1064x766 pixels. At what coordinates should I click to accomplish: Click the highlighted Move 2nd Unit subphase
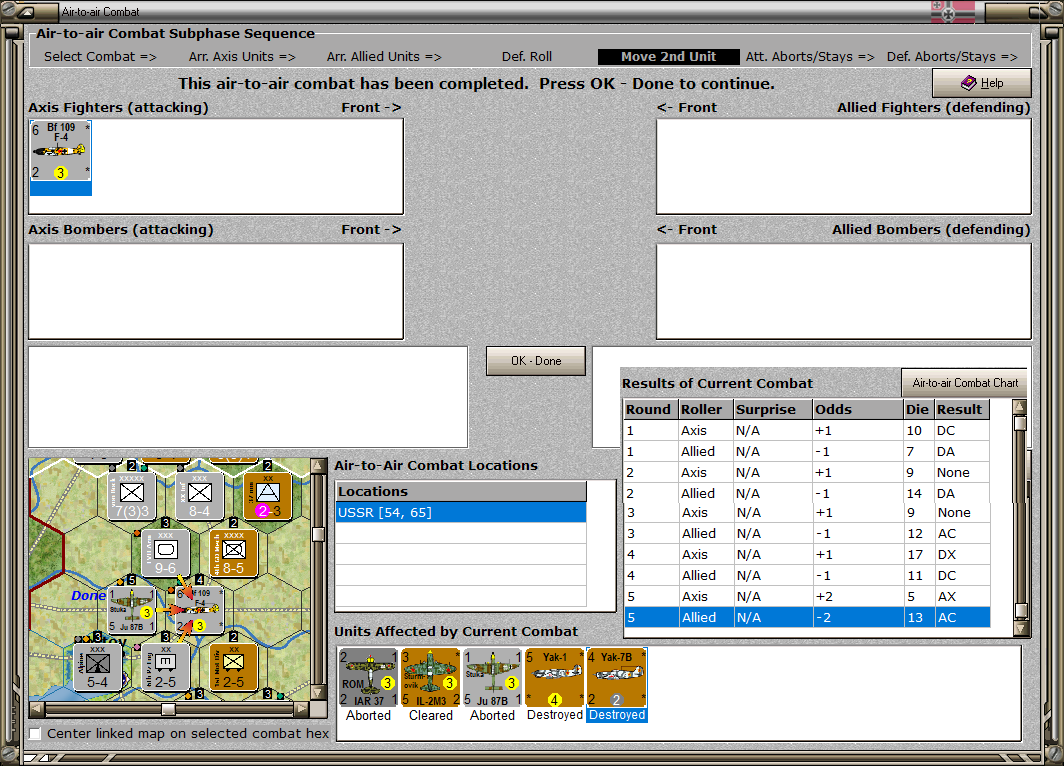(x=668, y=57)
